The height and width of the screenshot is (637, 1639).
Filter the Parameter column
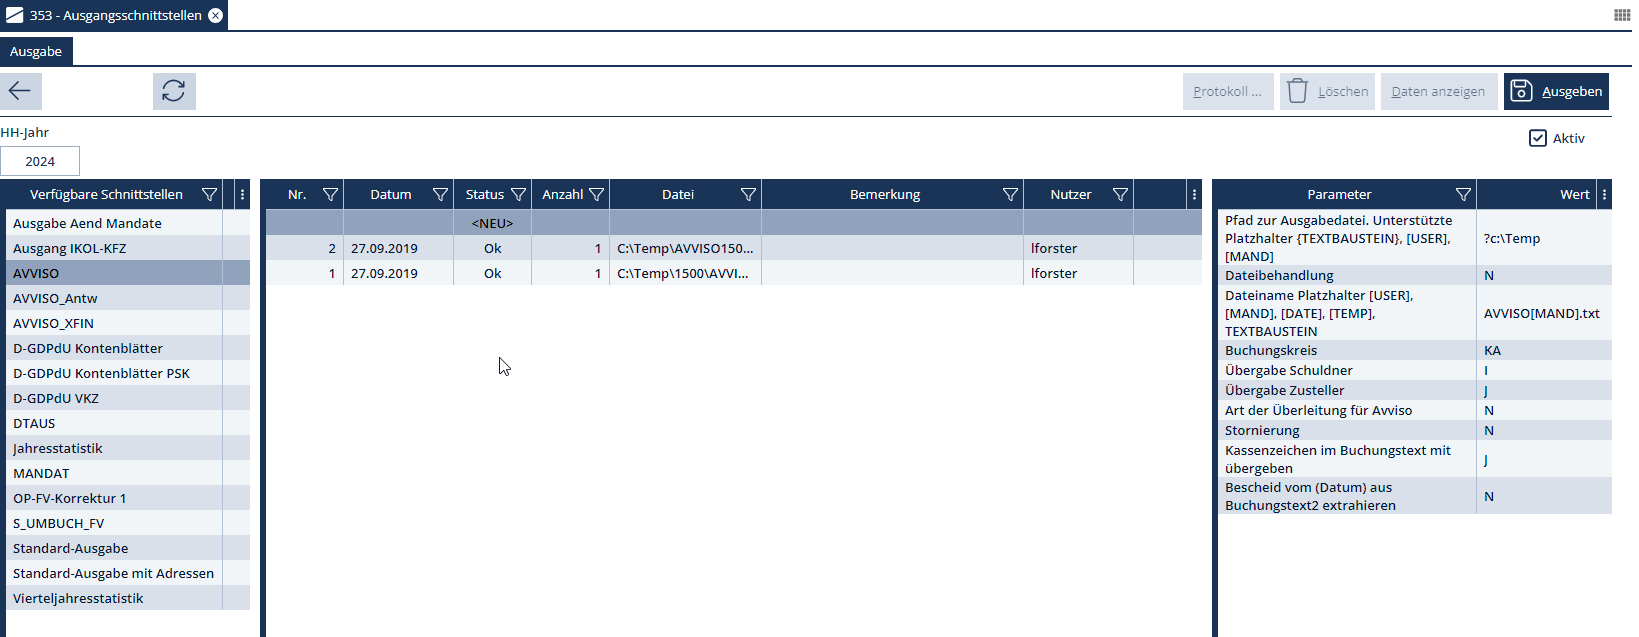tap(1463, 195)
